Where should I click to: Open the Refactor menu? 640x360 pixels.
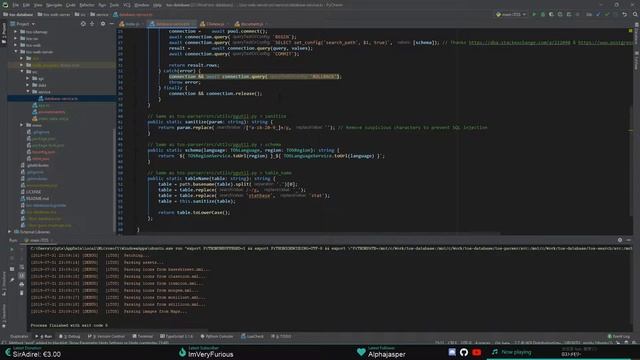(87, 5)
